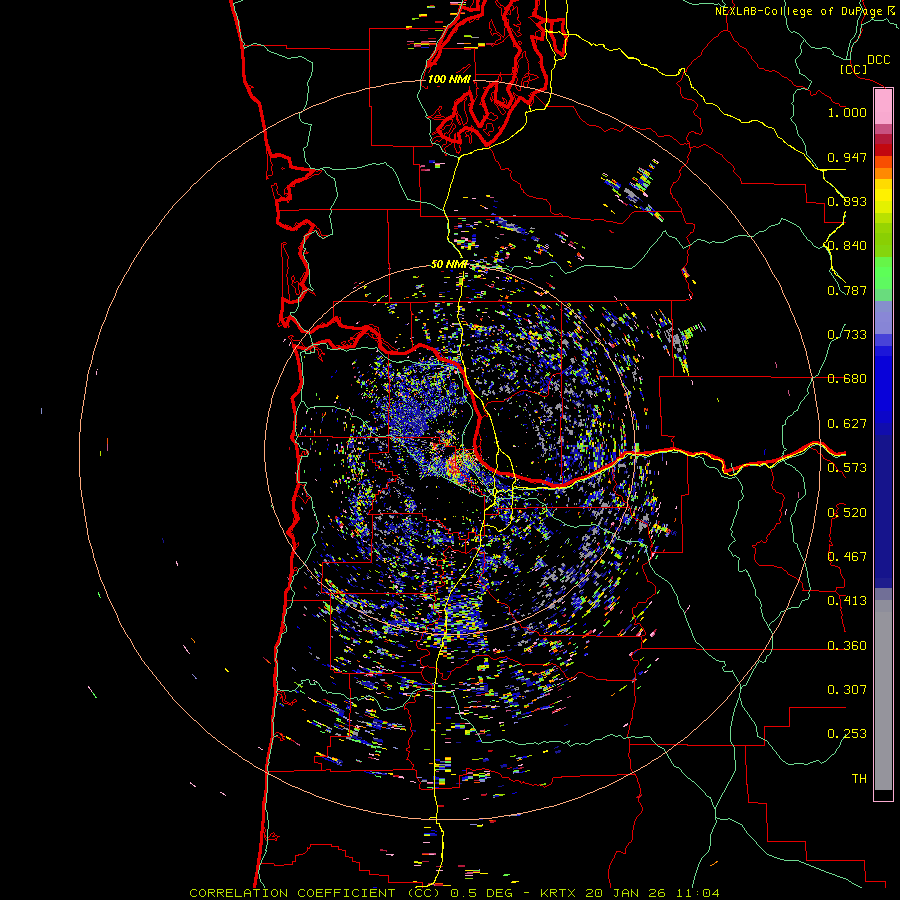Click the 0.787 value on the color scale

(x=847, y=290)
